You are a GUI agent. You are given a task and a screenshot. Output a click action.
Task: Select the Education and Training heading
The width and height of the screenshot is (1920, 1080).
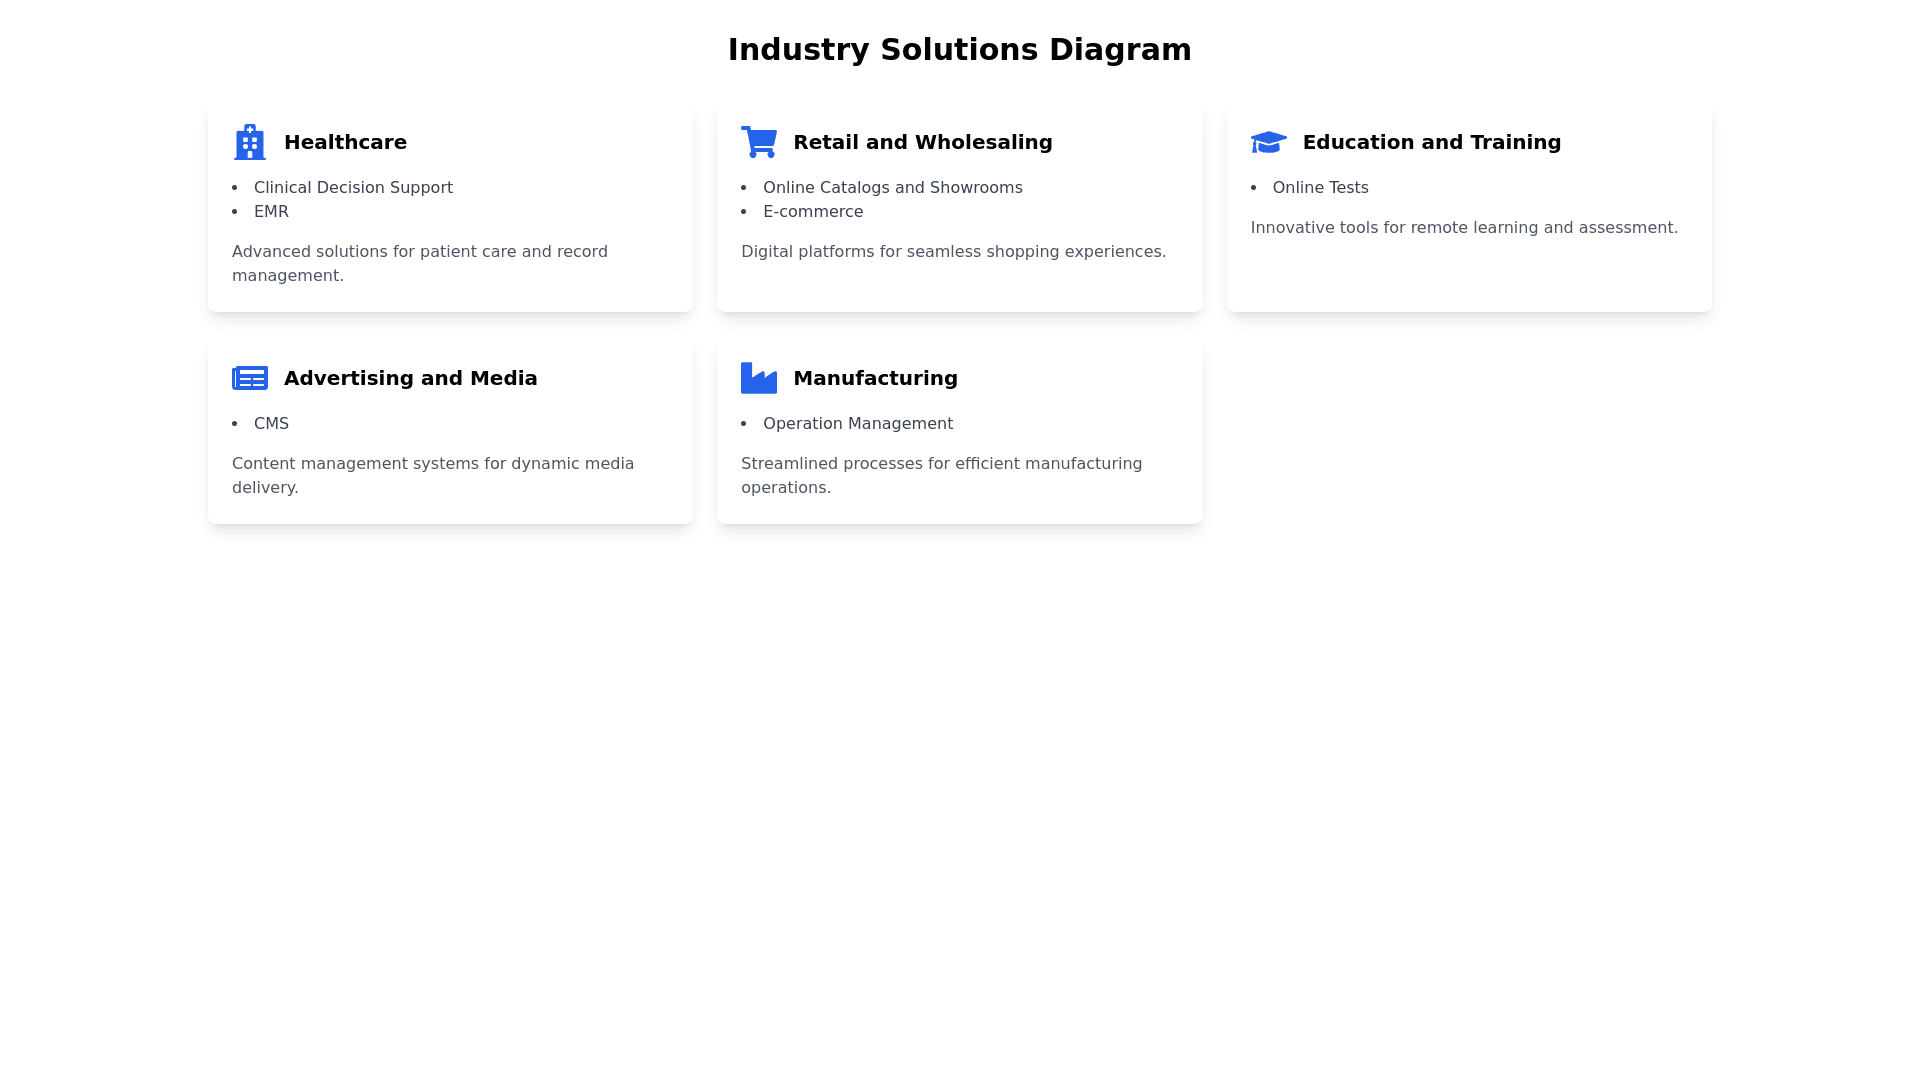1431,142
